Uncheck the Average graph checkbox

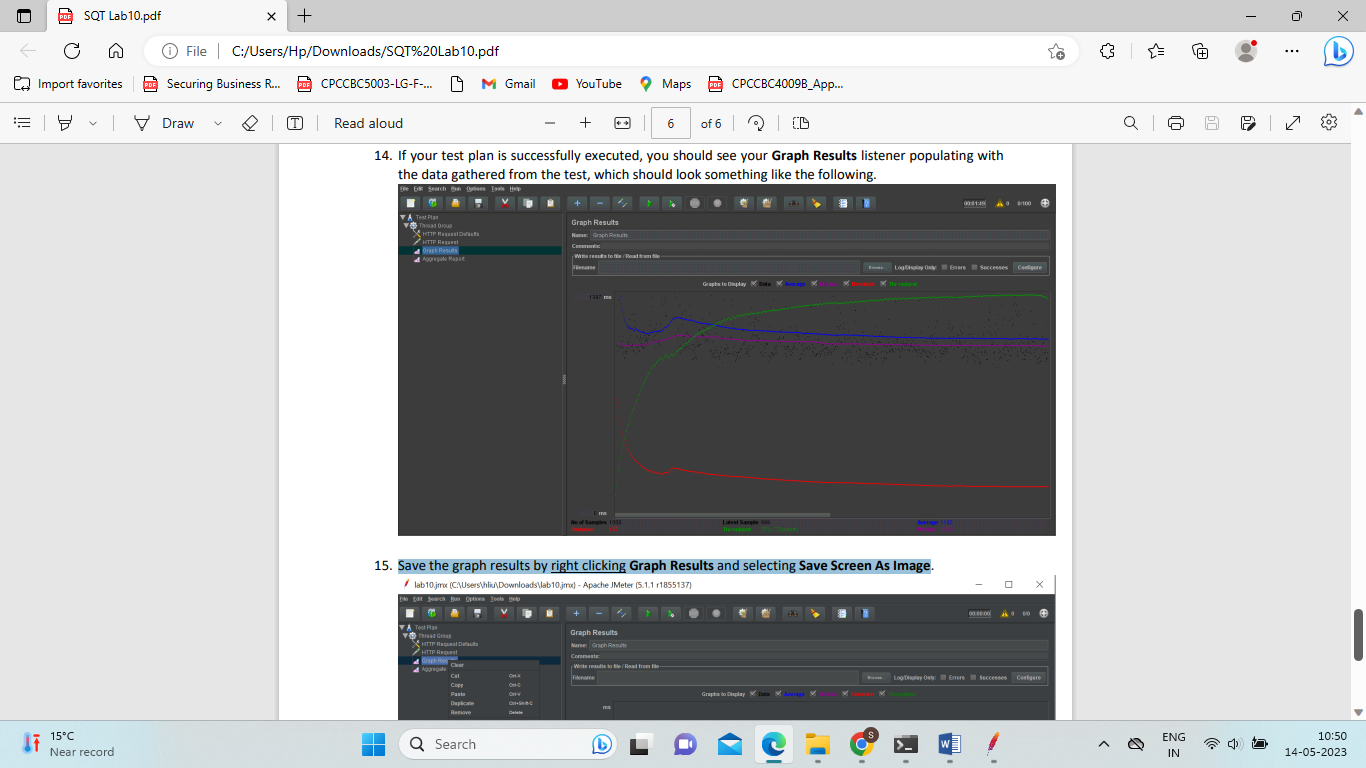click(x=780, y=283)
